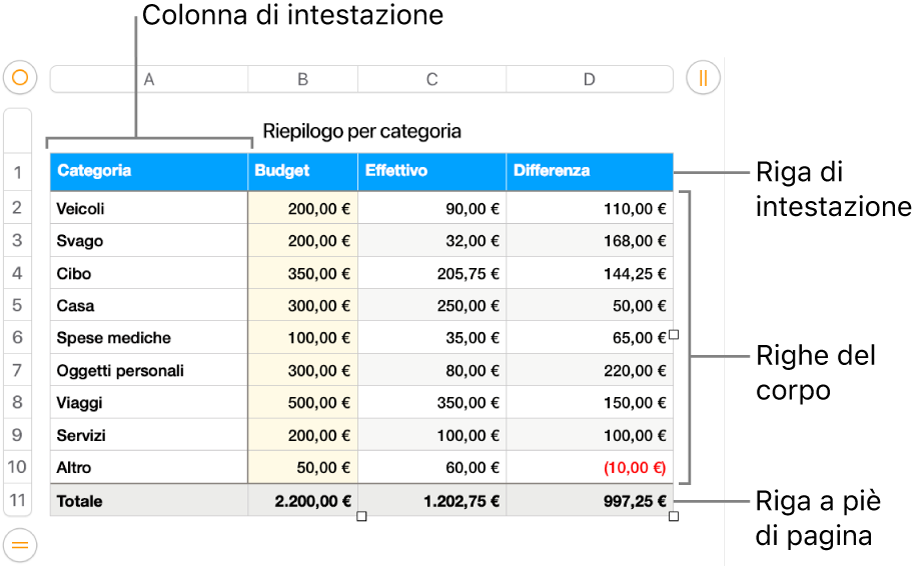Screen dimensions: 924x566
Task: Select row 4 number tab
Action: coord(18,272)
